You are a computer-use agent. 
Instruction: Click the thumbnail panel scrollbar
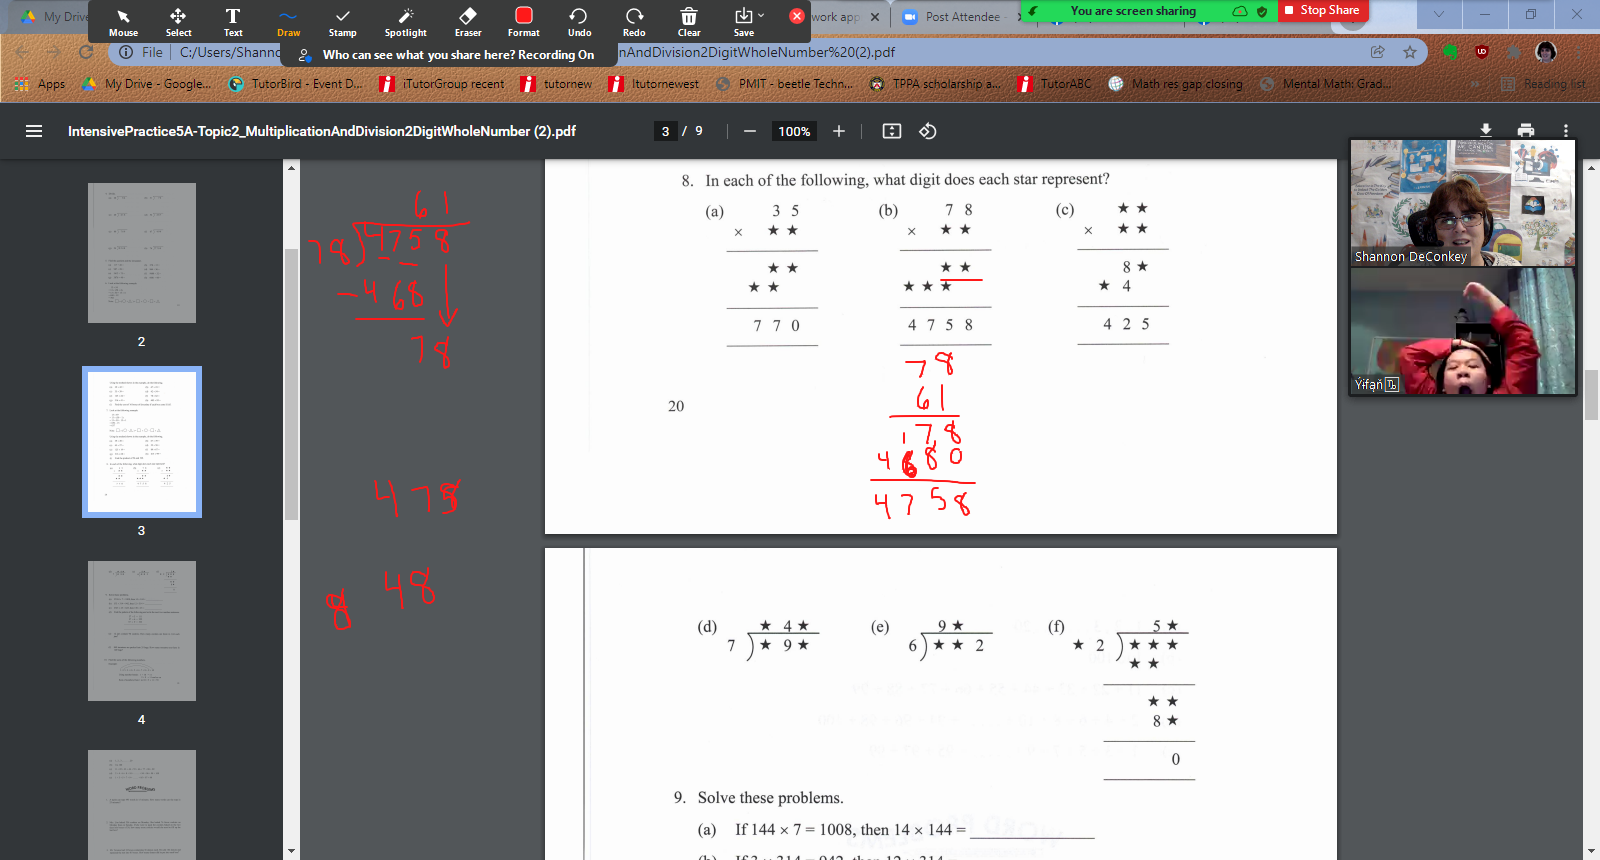291,384
